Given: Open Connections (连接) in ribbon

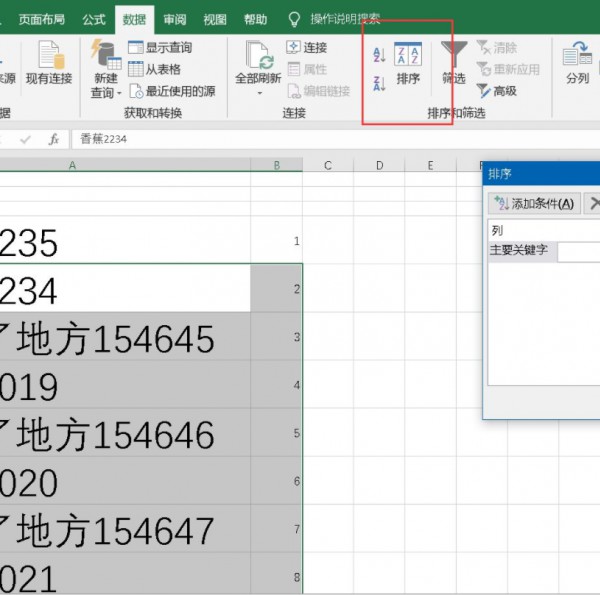Looking at the screenshot, I should click(x=307, y=47).
